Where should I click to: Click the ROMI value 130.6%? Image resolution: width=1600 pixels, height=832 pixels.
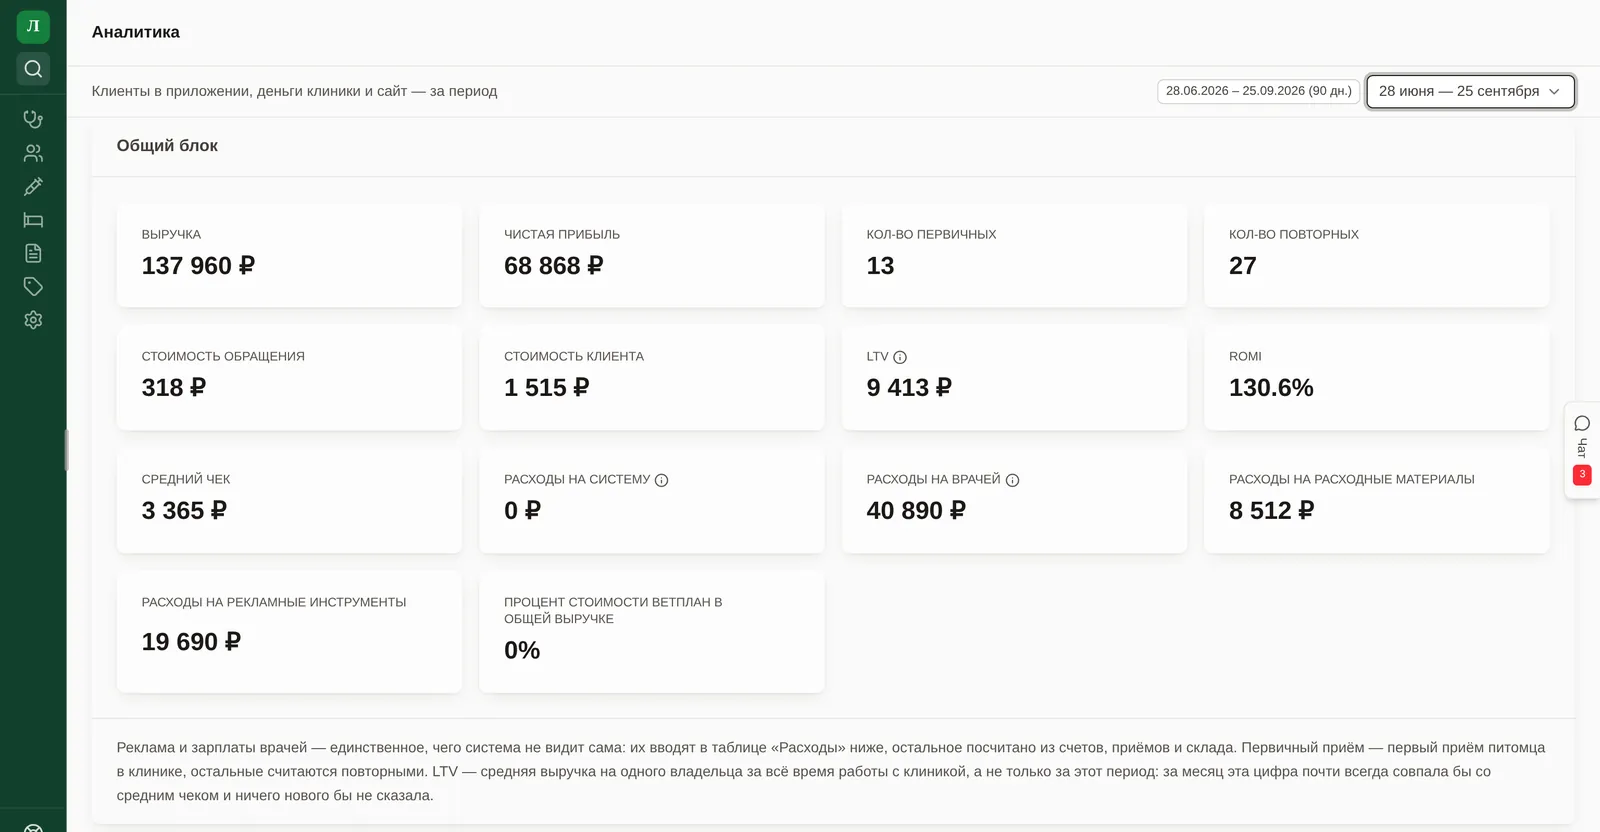[x=1271, y=388]
